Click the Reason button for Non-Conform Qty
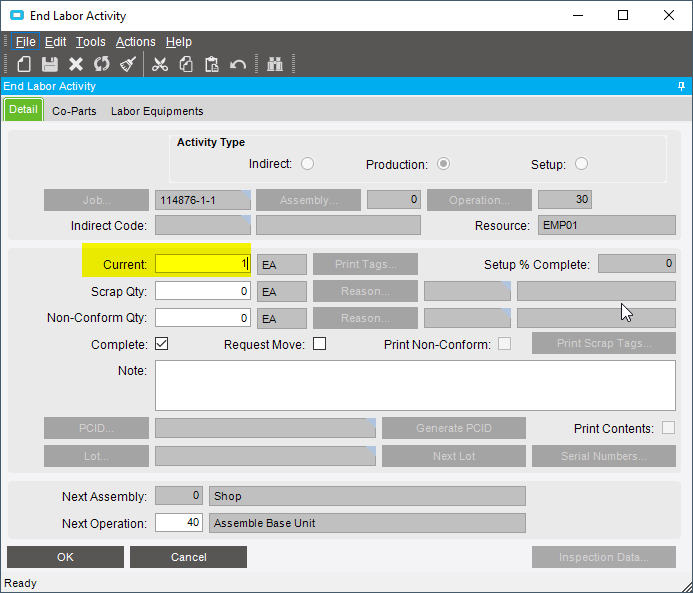Screen dimensions: 693x593 pos(366,318)
